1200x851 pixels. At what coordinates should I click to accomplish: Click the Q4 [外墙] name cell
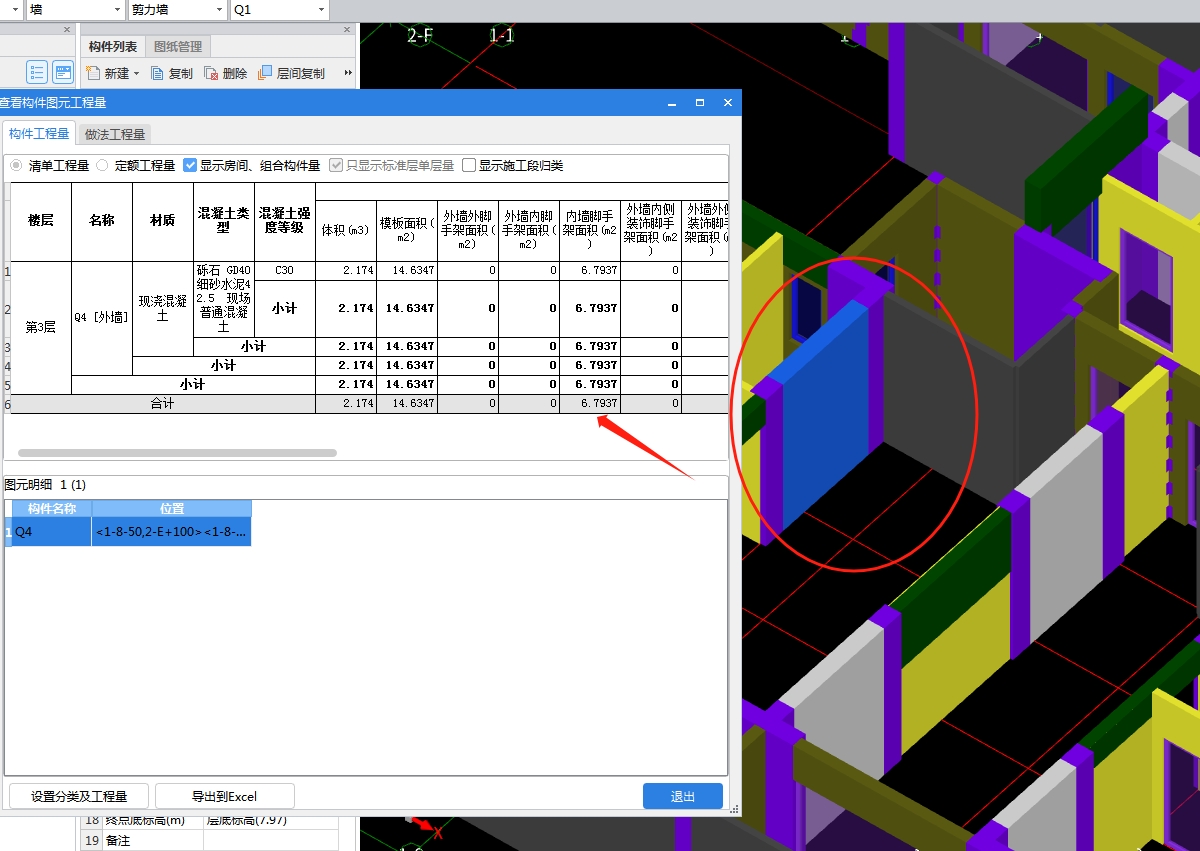(x=102, y=318)
